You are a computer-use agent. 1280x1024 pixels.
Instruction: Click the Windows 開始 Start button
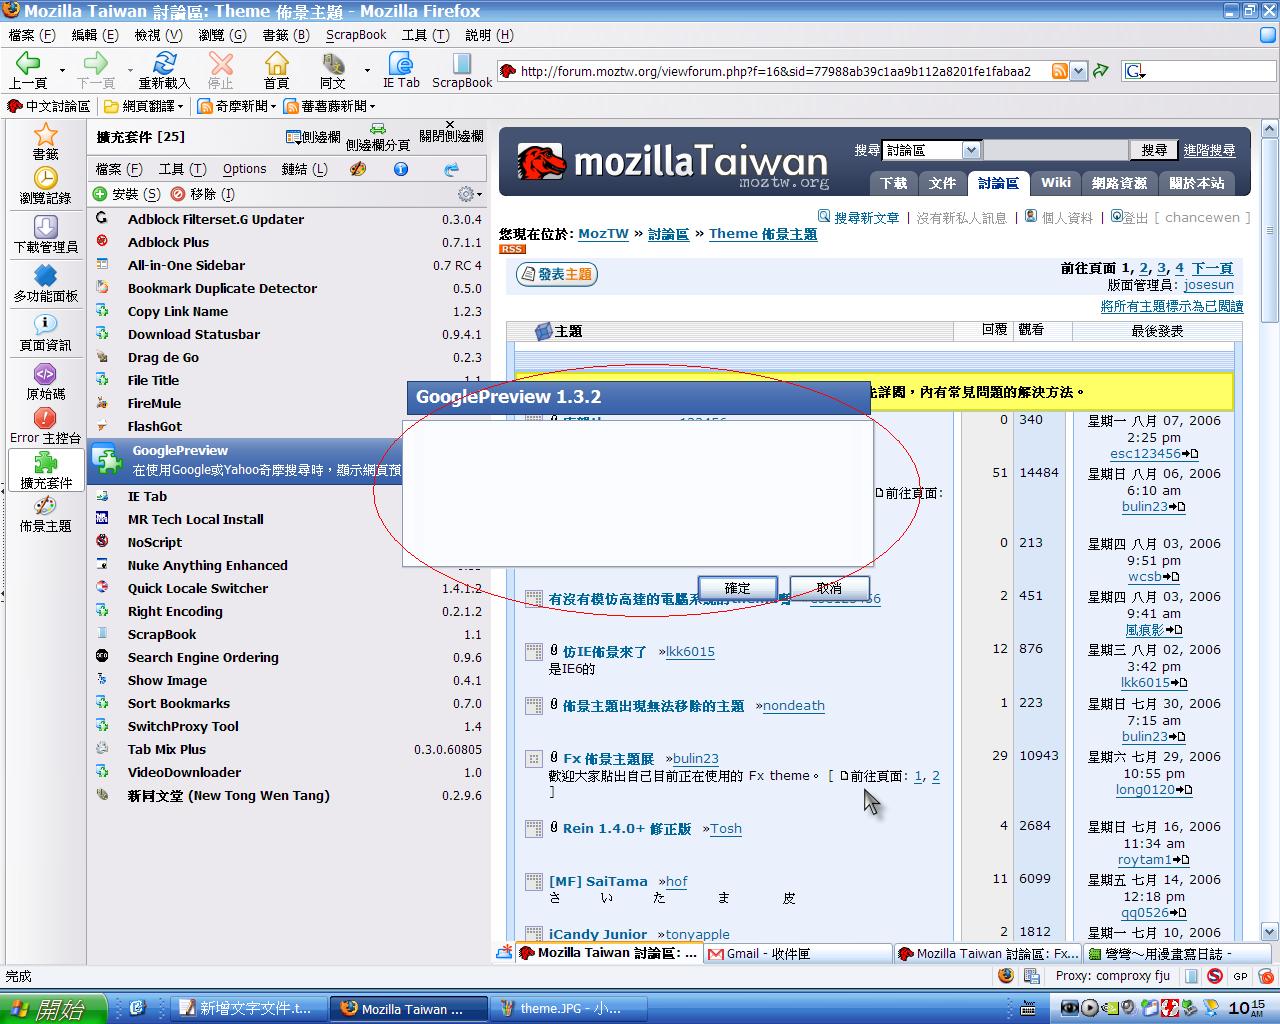[x=54, y=1009]
